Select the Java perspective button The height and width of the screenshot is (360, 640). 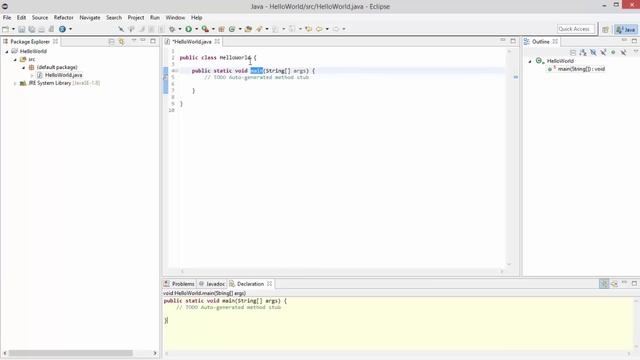point(626,29)
